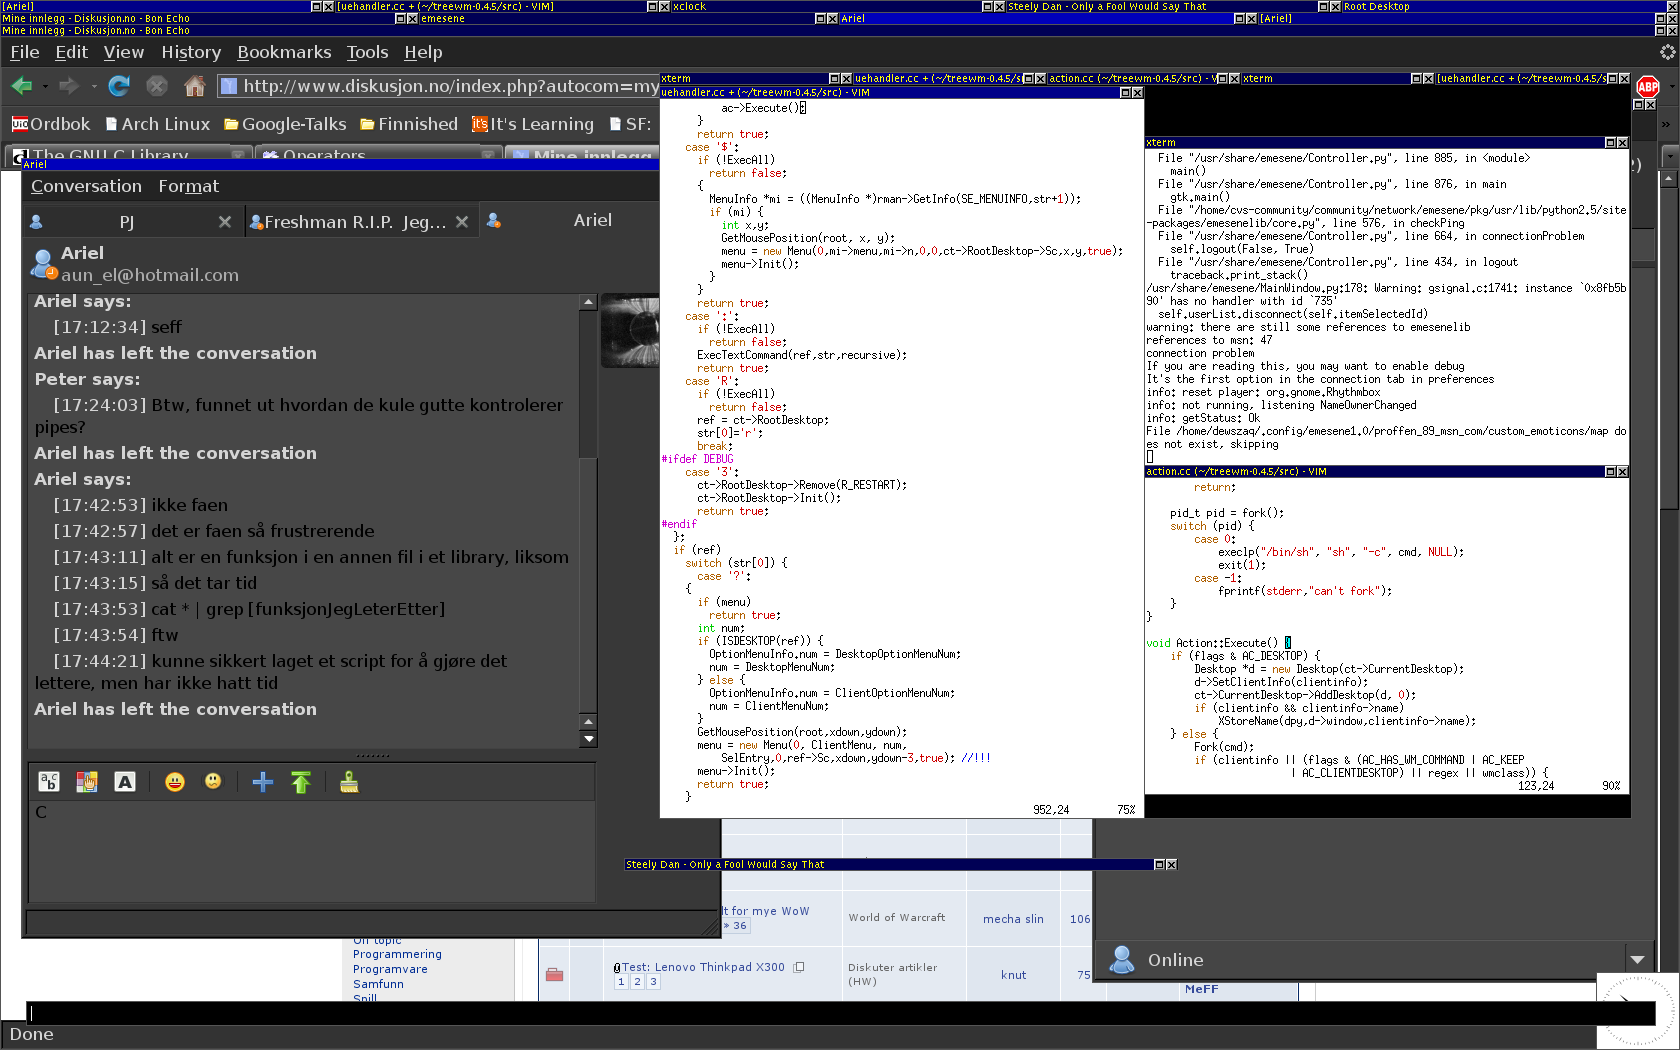Click the Adblock Plus ABP icon
Viewport: 1680px width, 1050px height.
(x=1648, y=87)
